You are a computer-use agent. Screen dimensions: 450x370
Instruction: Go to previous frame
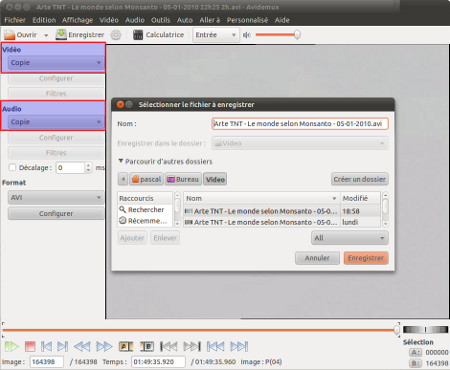[x=46, y=347]
